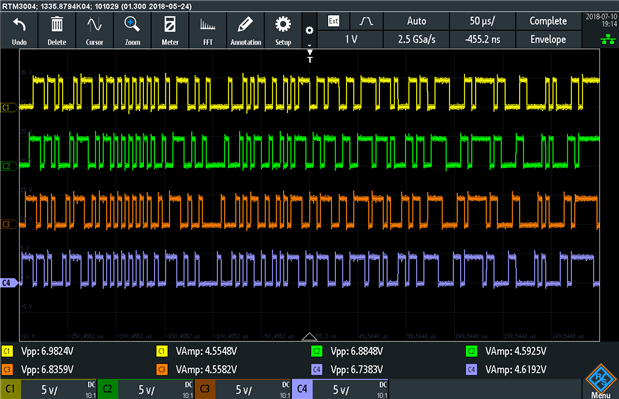Toggle the C3 channel button
The width and height of the screenshot is (619, 399).
(x=204, y=389)
